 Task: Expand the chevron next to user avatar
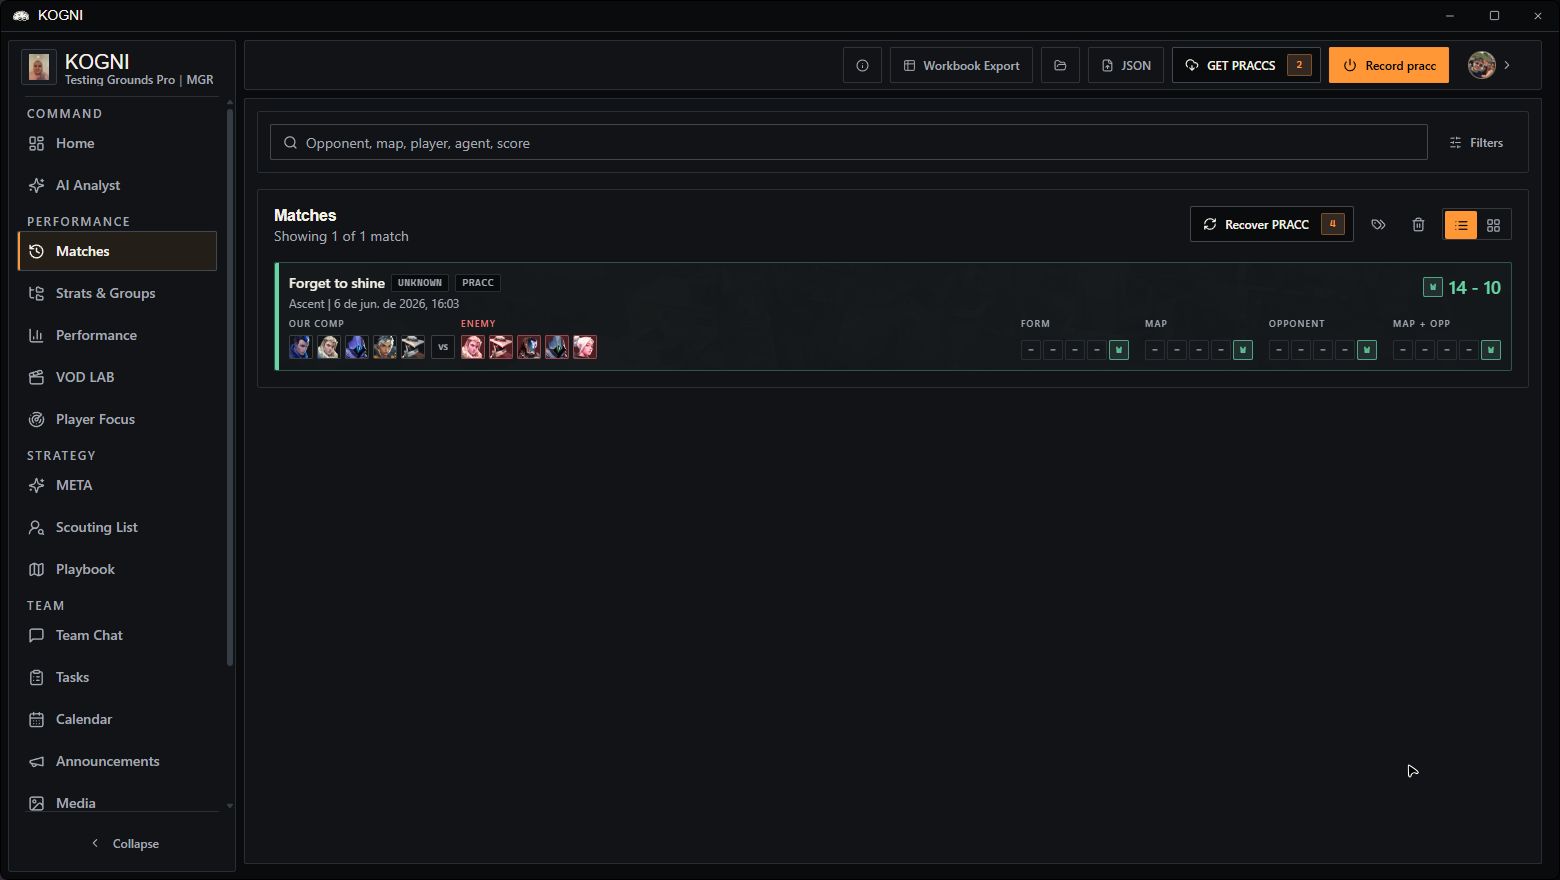tap(1507, 65)
